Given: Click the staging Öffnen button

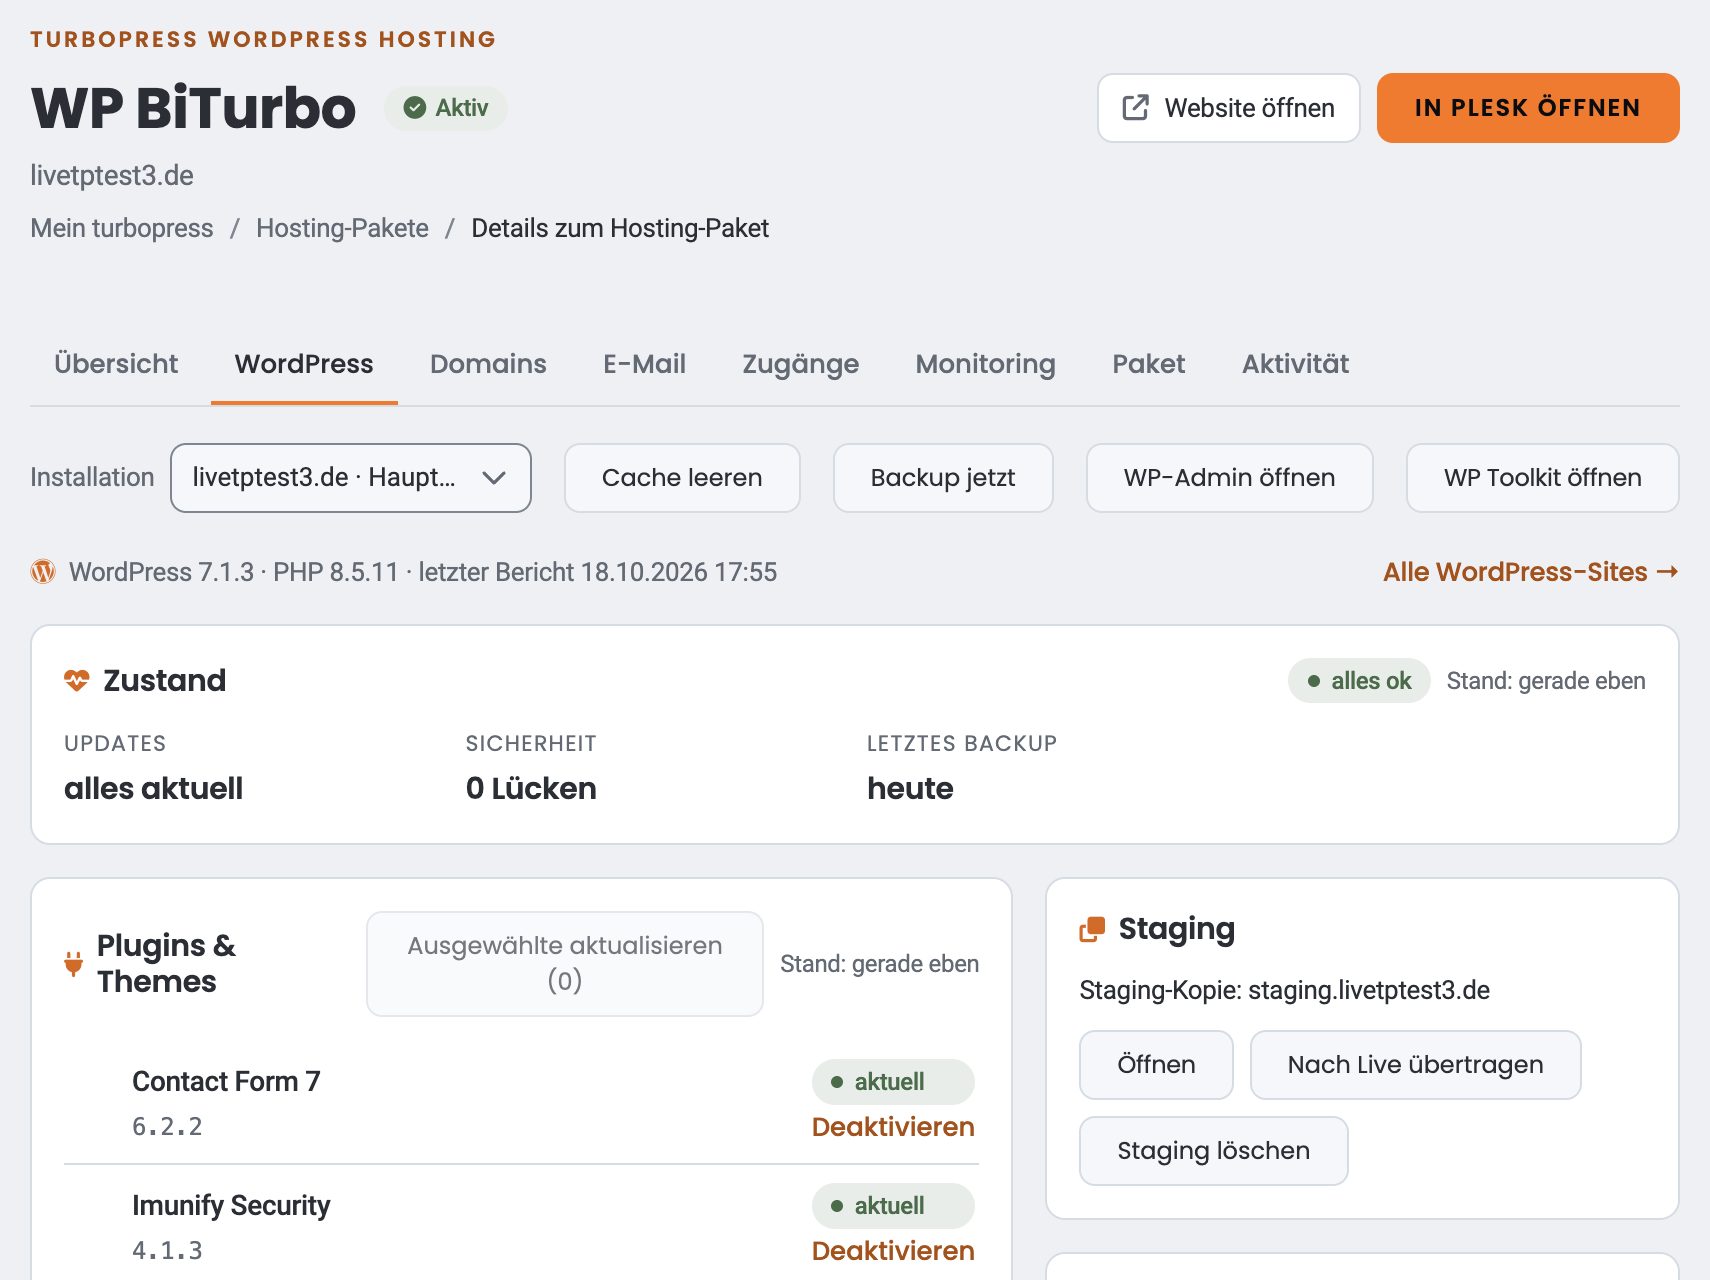Looking at the screenshot, I should (1157, 1065).
